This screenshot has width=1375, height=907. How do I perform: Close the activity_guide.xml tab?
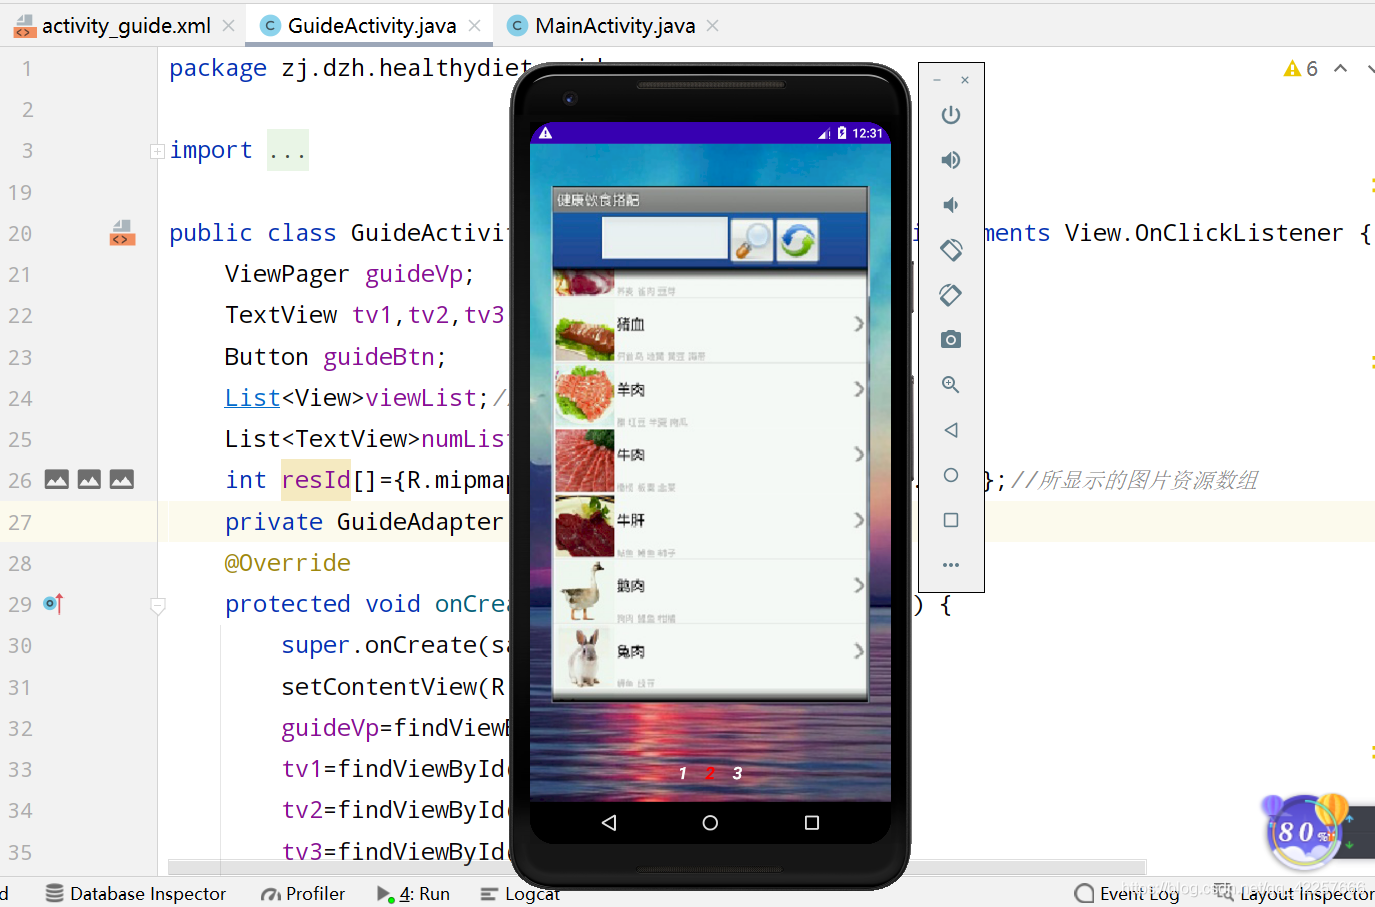[229, 26]
